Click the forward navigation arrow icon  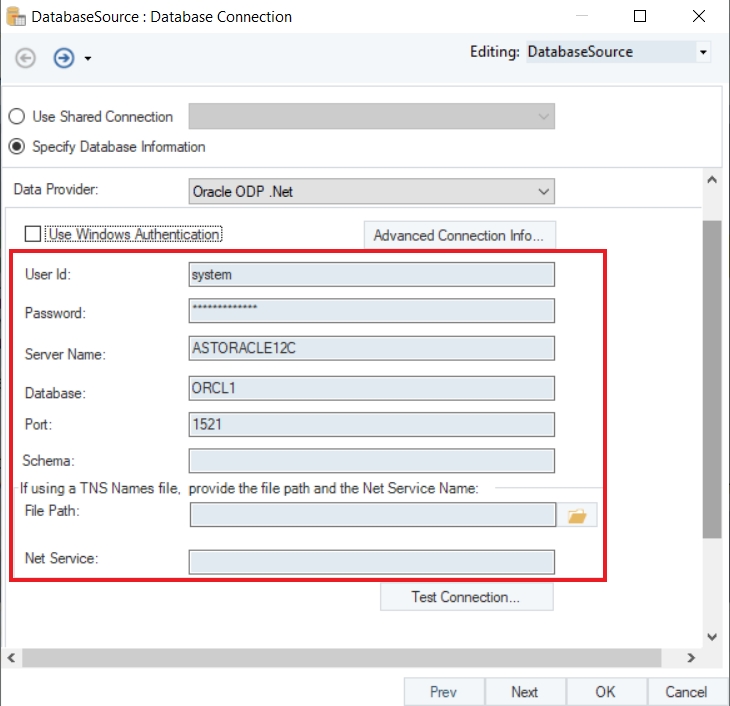point(64,58)
